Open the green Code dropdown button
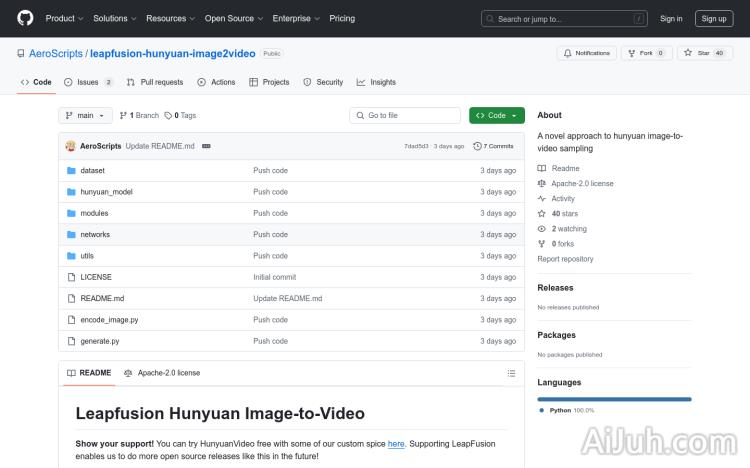Viewport: 750px width, 468px height. pyautogui.click(x=496, y=115)
